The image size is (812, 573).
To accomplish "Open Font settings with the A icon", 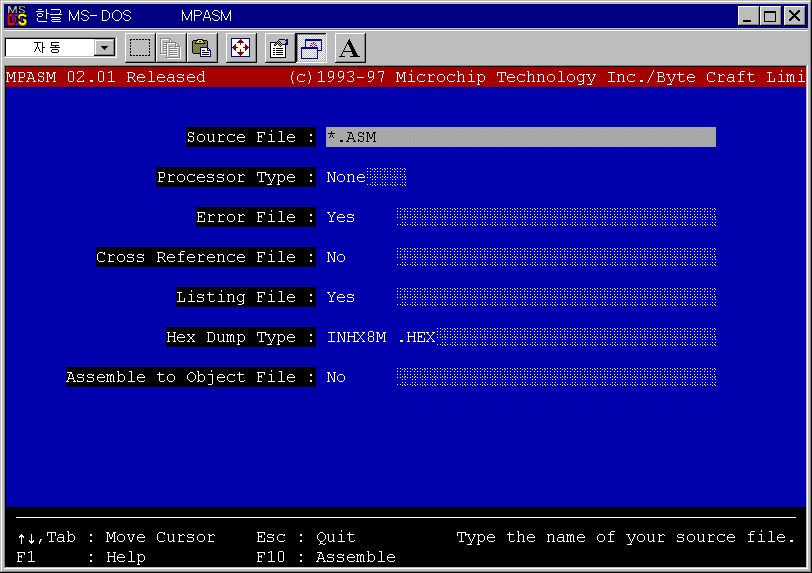I will tap(350, 48).
